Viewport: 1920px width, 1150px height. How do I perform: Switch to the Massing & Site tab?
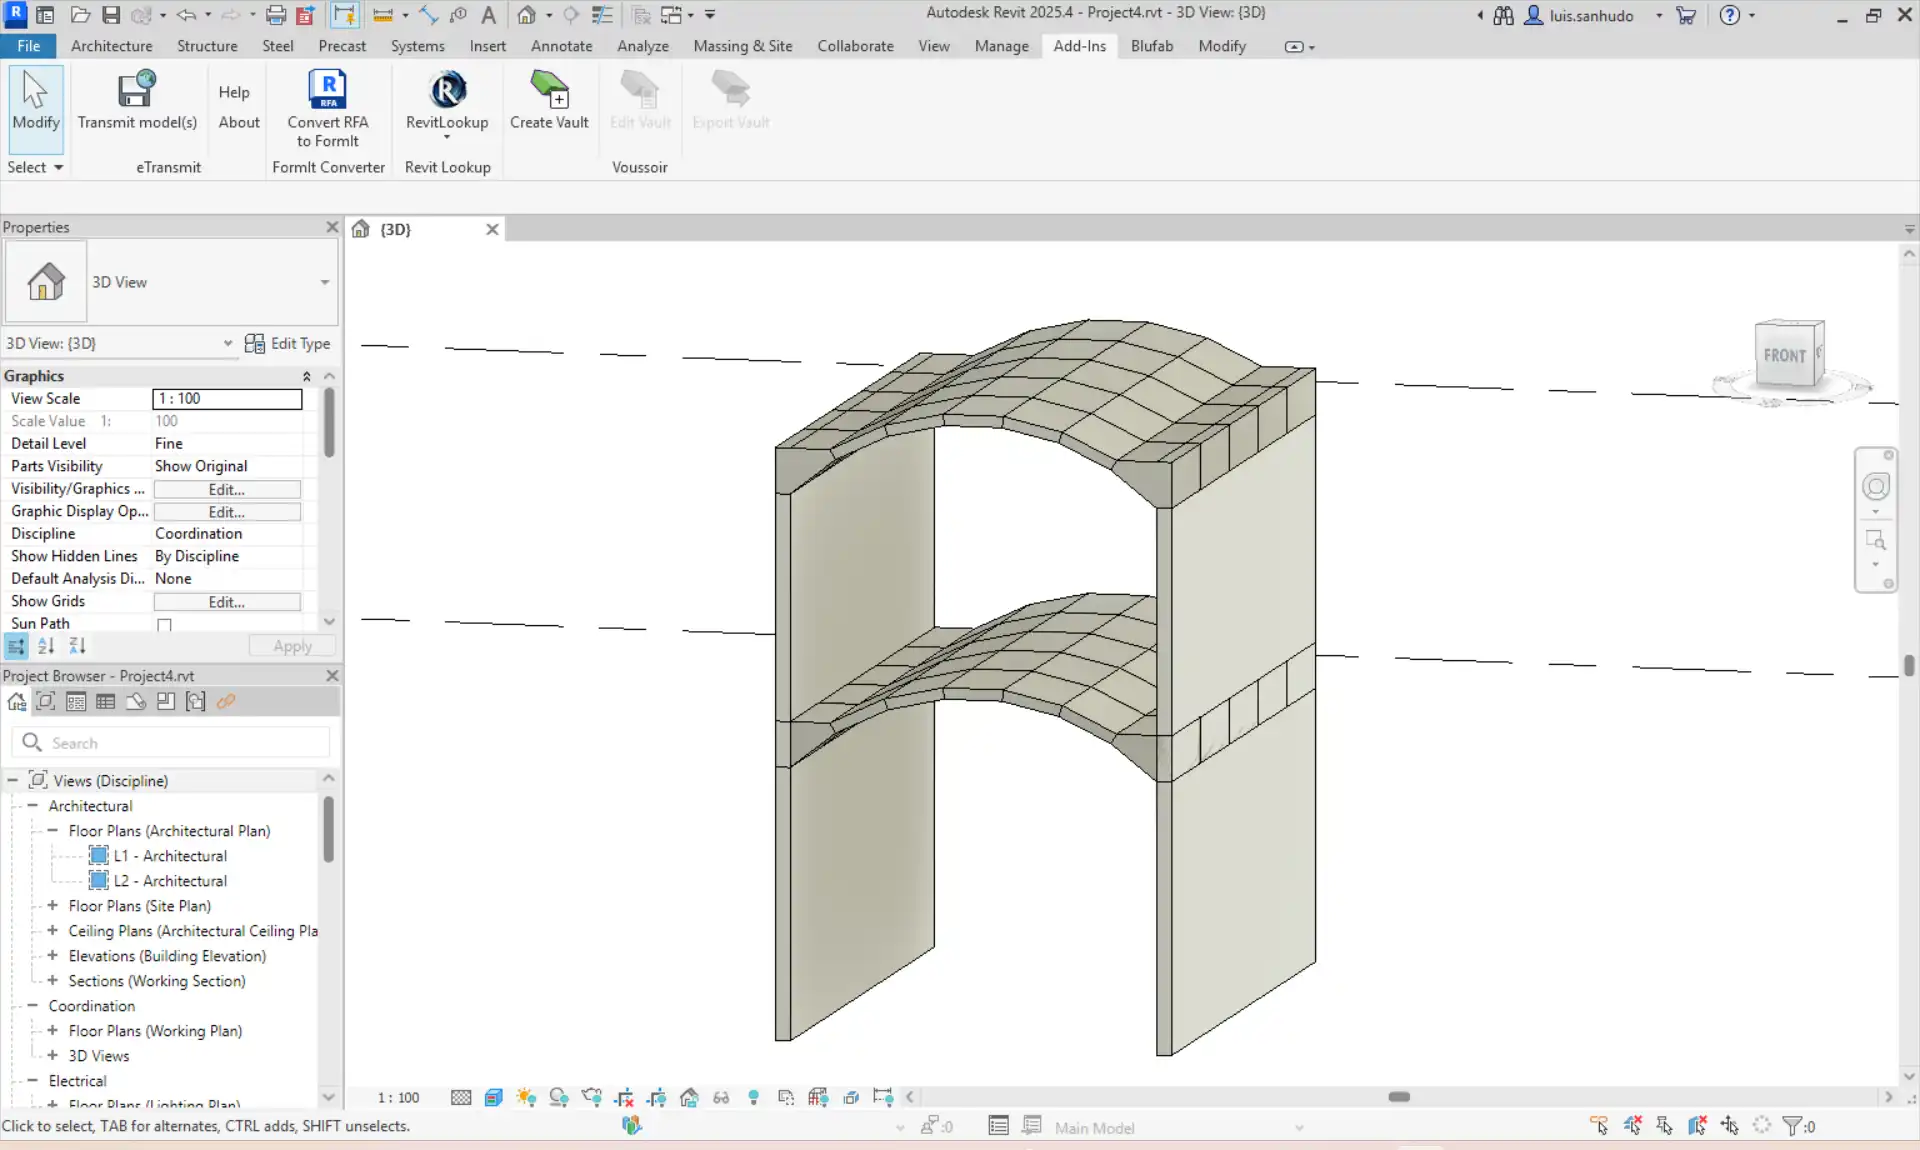742,46
